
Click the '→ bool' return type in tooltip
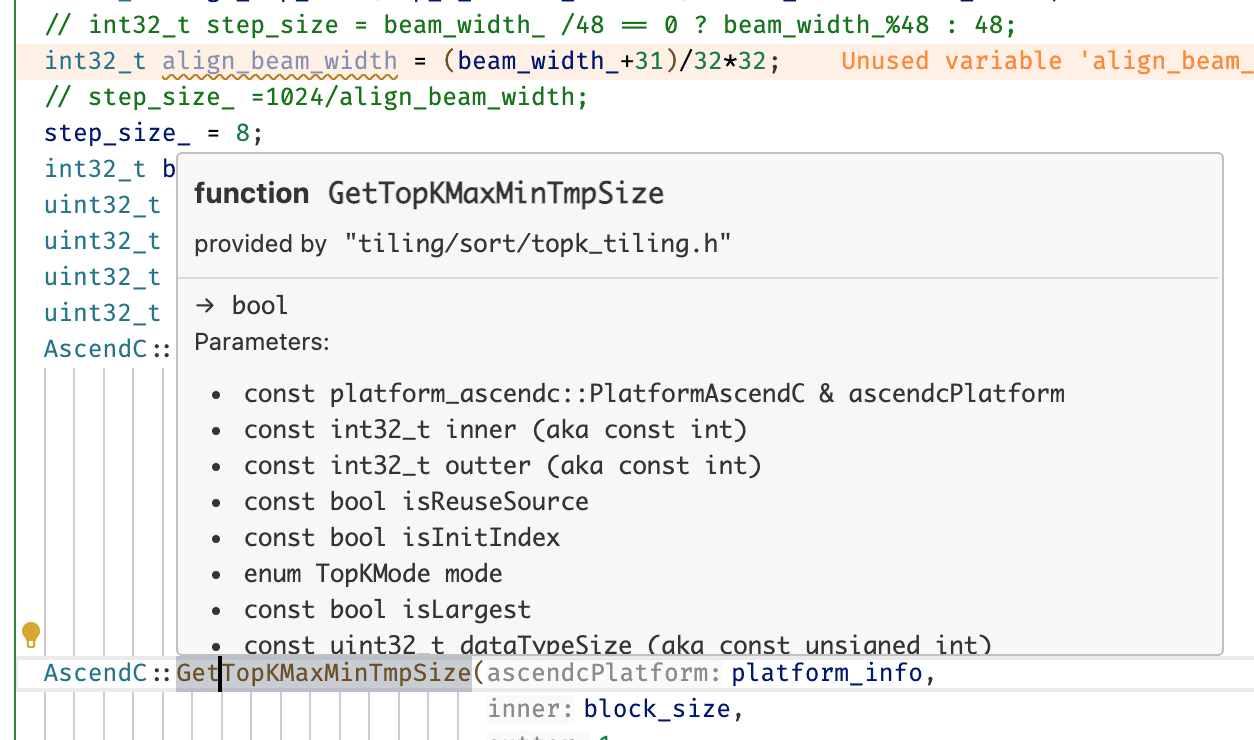point(241,305)
